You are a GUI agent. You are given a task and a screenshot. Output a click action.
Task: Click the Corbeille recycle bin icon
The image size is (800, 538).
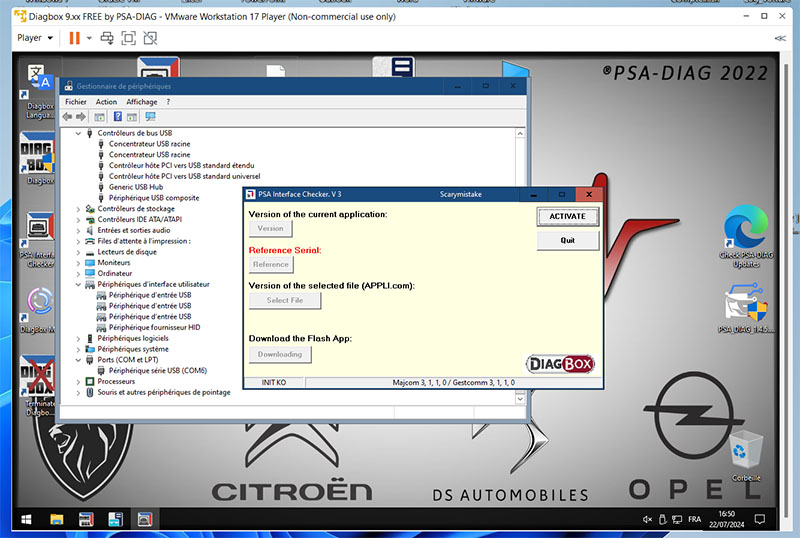(746, 456)
